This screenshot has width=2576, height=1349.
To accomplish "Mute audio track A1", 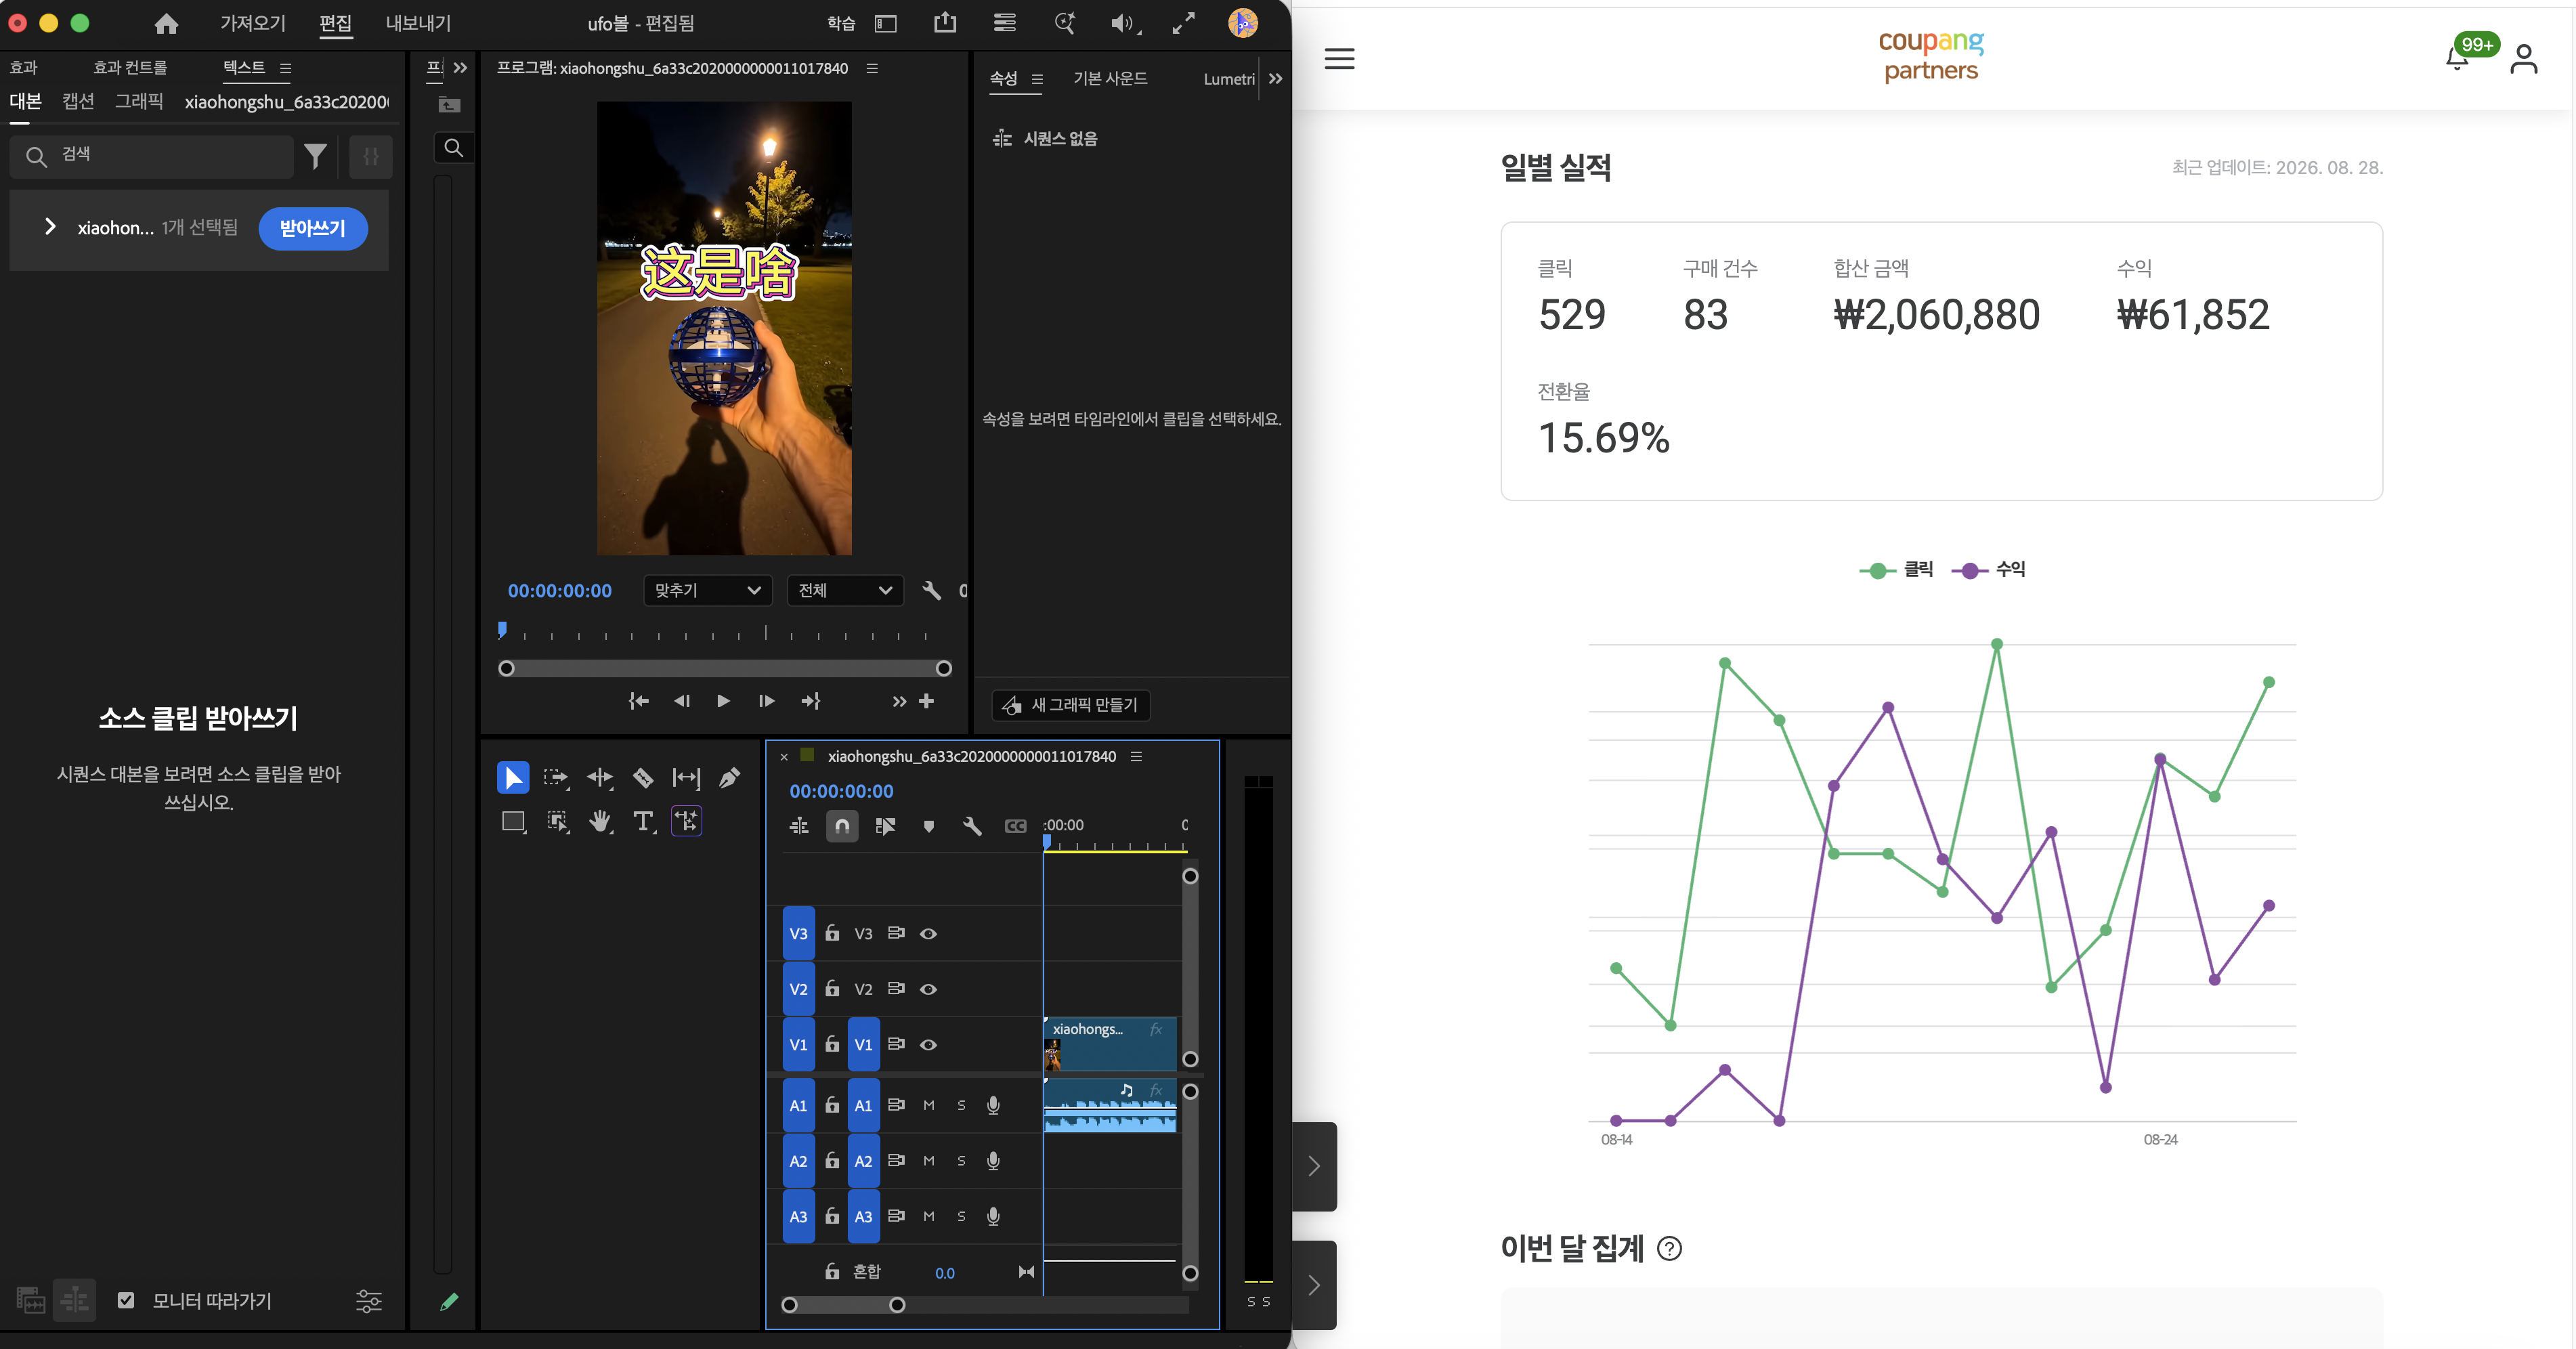I will 929,1105.
